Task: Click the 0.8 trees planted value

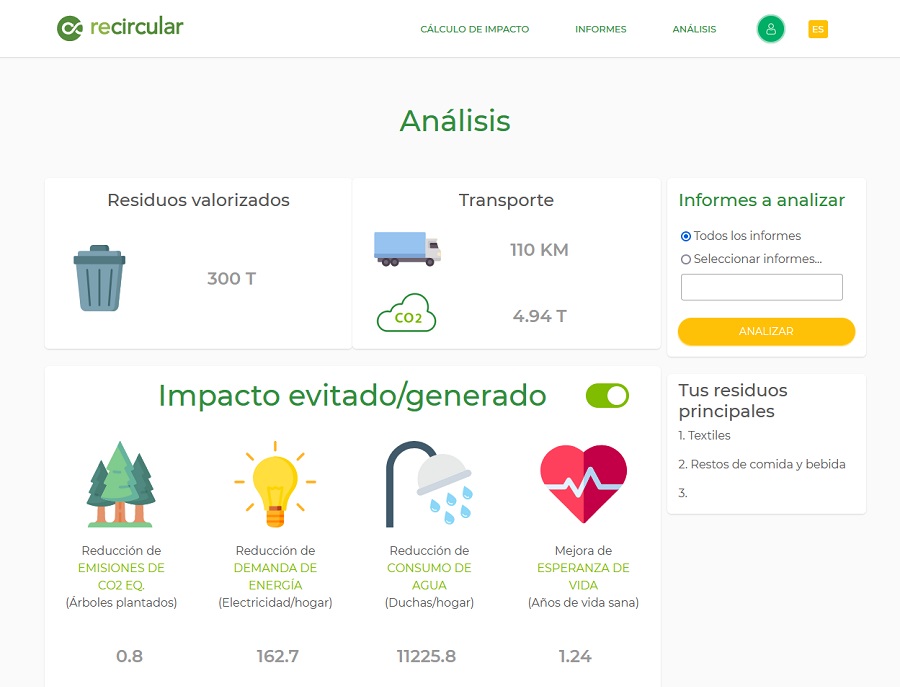Action: coord(129,656)
